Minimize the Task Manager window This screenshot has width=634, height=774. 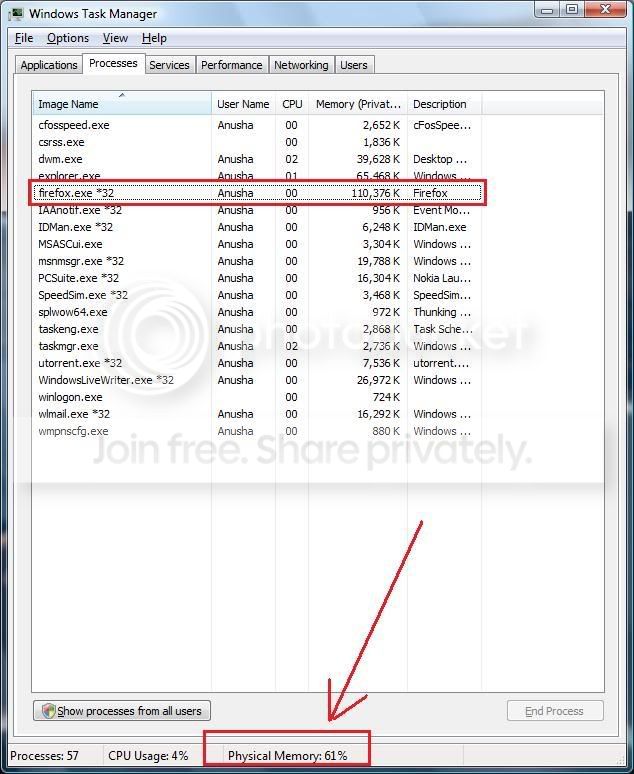(547, 10)
